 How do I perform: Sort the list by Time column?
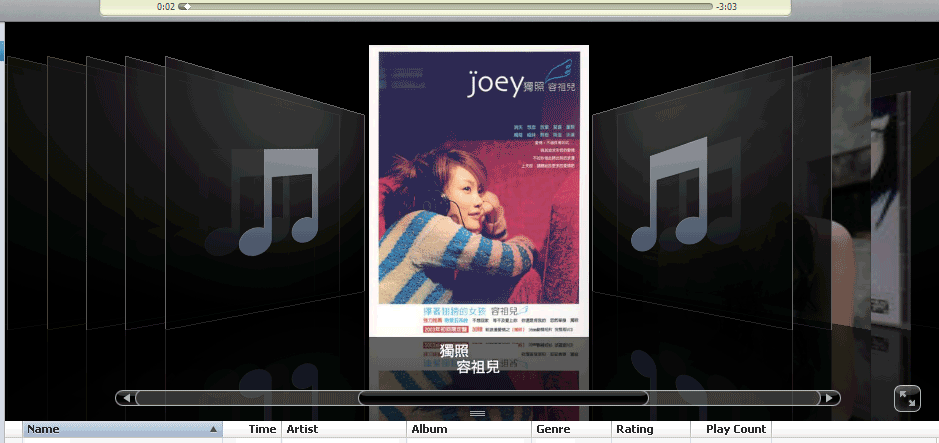[x=252, y=429]
